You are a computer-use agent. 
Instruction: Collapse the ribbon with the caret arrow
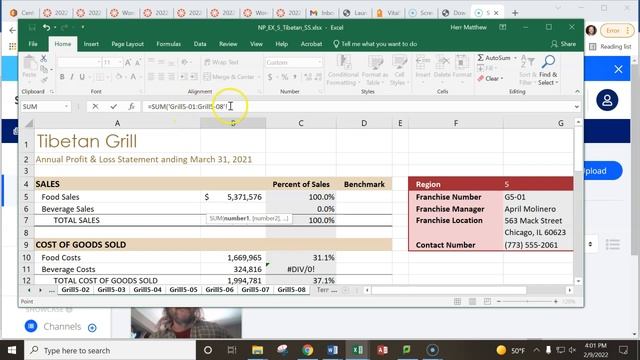577,92
